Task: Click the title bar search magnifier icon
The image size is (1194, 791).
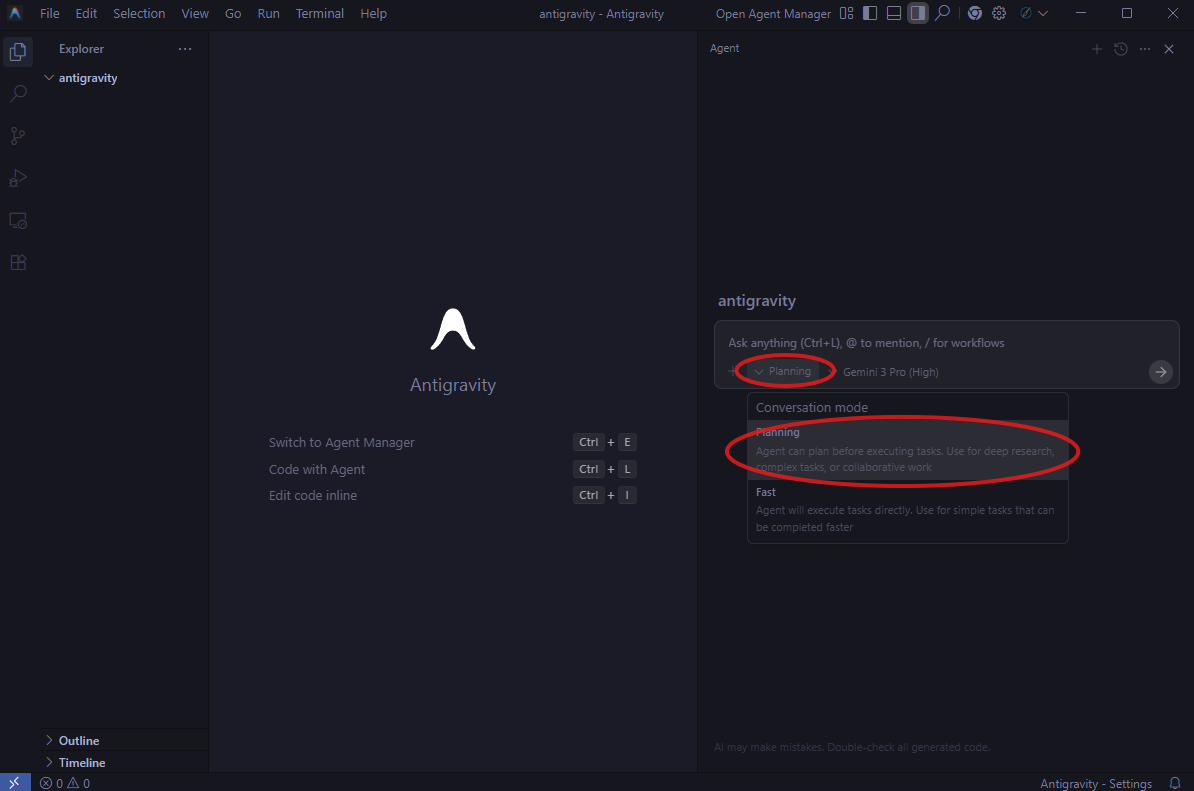Action: 943,13
